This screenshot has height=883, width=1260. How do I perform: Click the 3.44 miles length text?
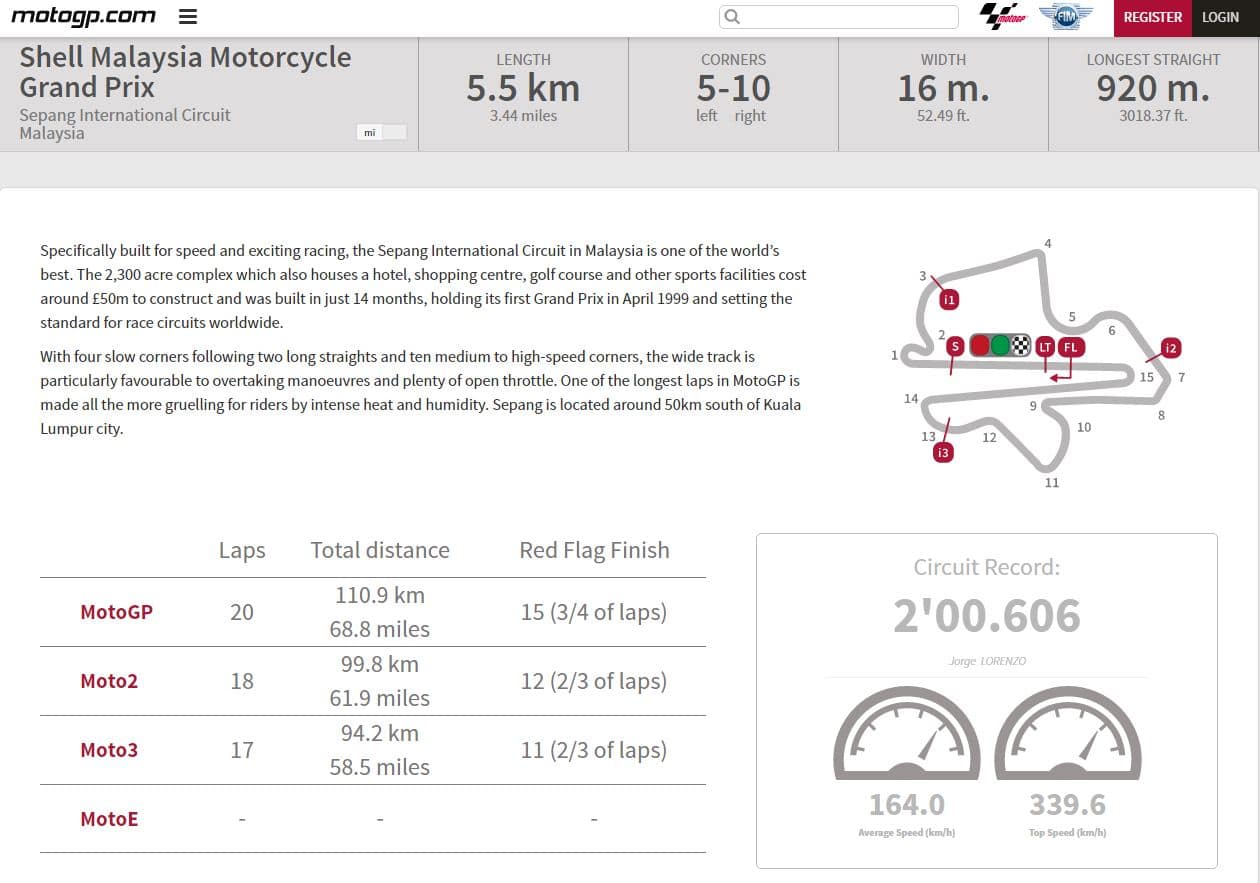pyautogui.click(x=523, y=116)
